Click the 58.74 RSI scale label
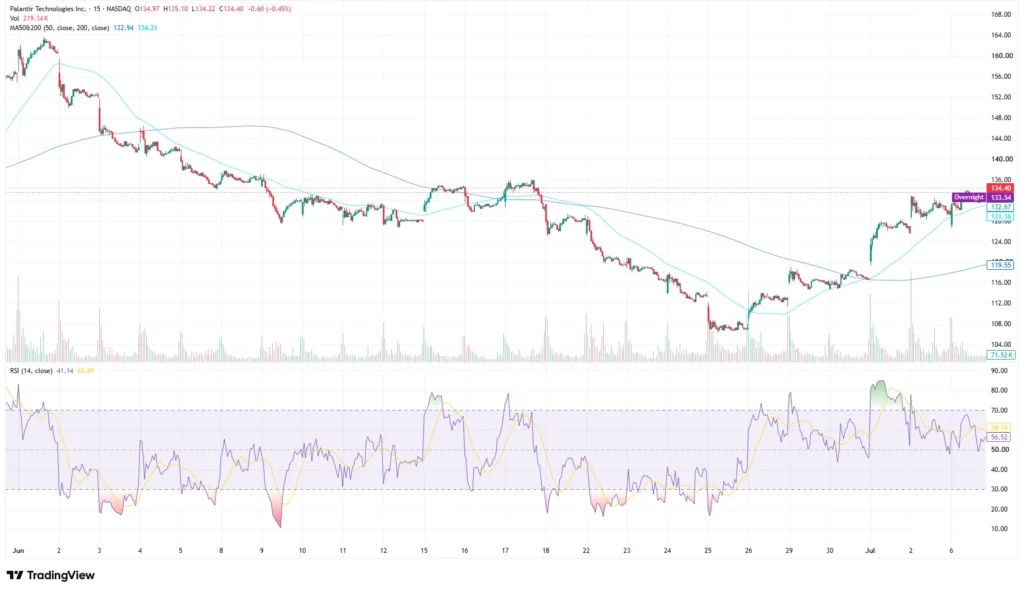This screenshot has height=592, width=1024. pos(999,427)
